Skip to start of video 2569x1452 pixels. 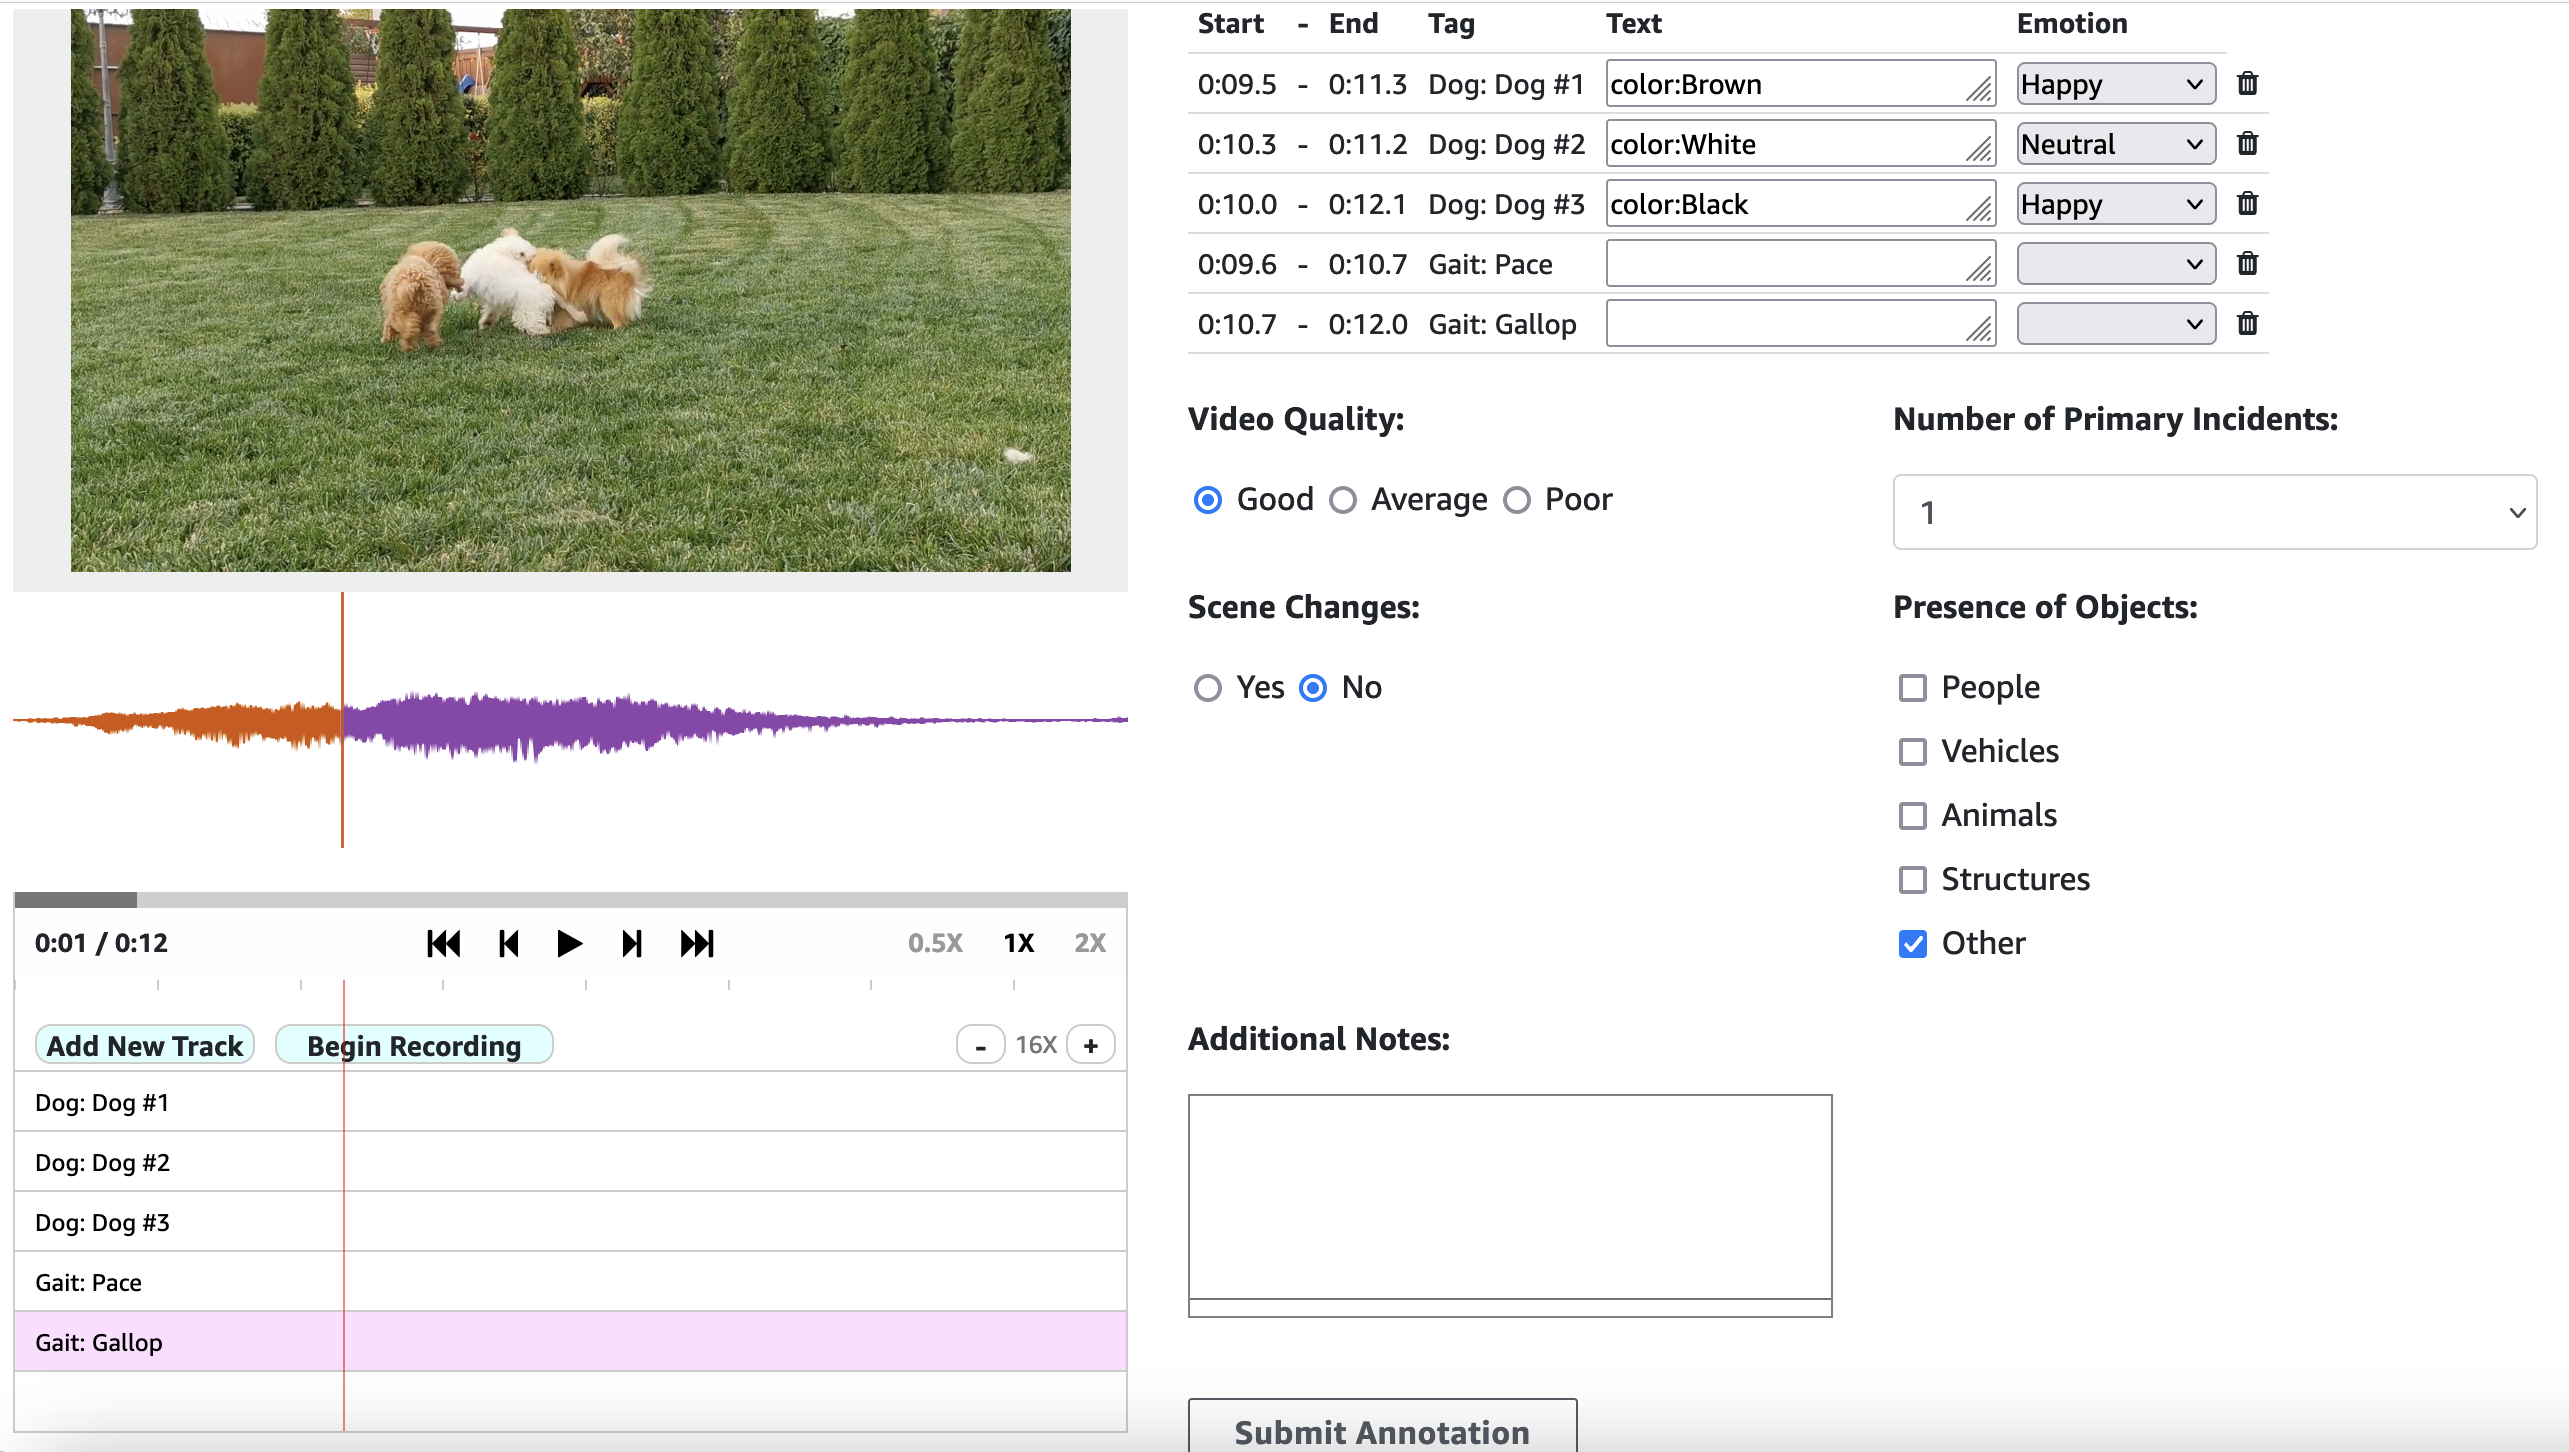point(443,943)
